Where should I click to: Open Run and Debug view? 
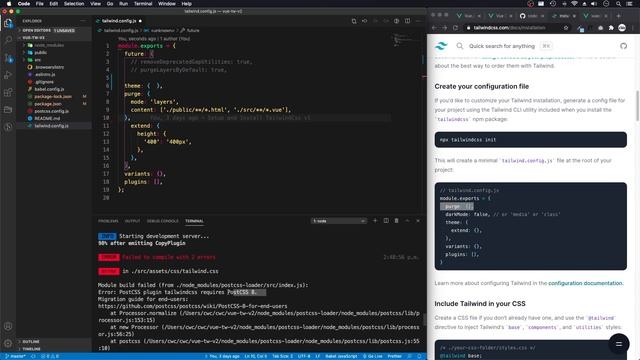pyautogui.click(x=8, y=75)
